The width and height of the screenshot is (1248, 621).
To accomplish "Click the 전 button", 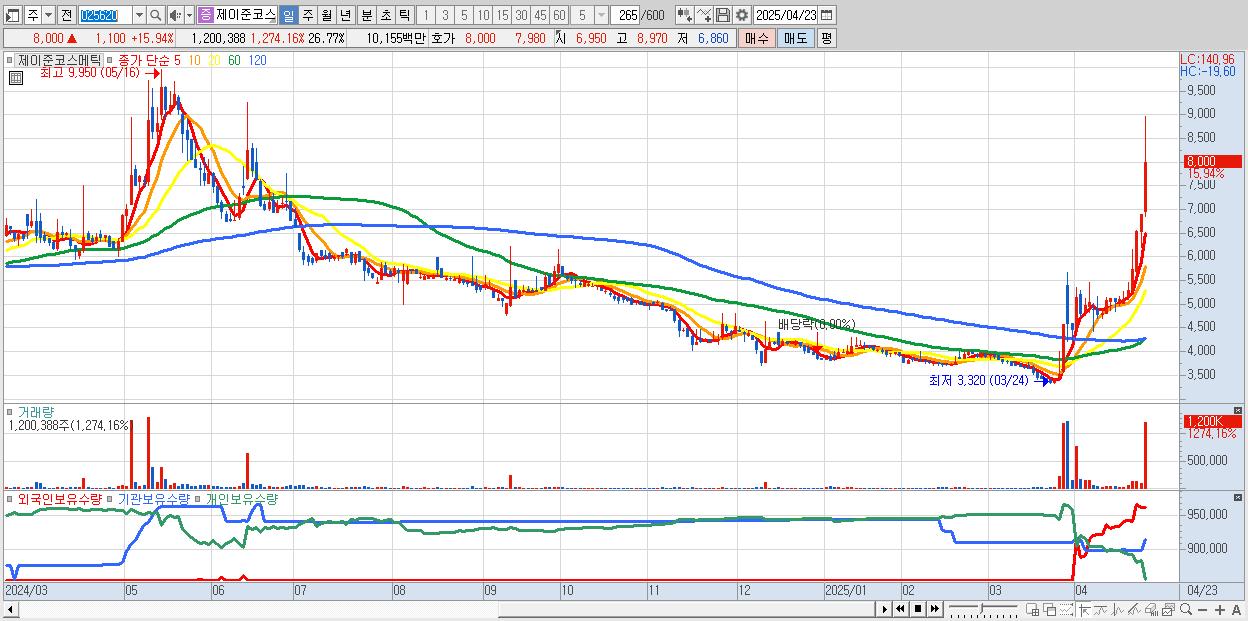I will coord(66,15).
